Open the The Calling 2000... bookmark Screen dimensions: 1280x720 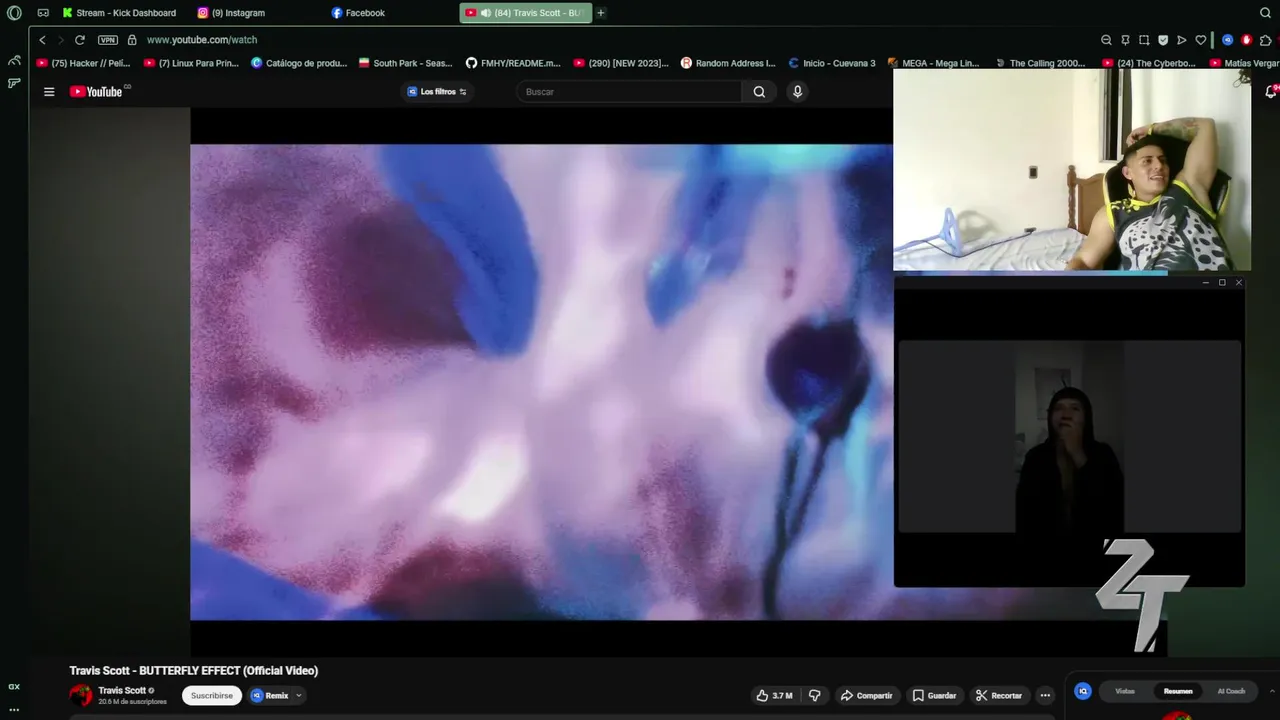pos(1040,63)
